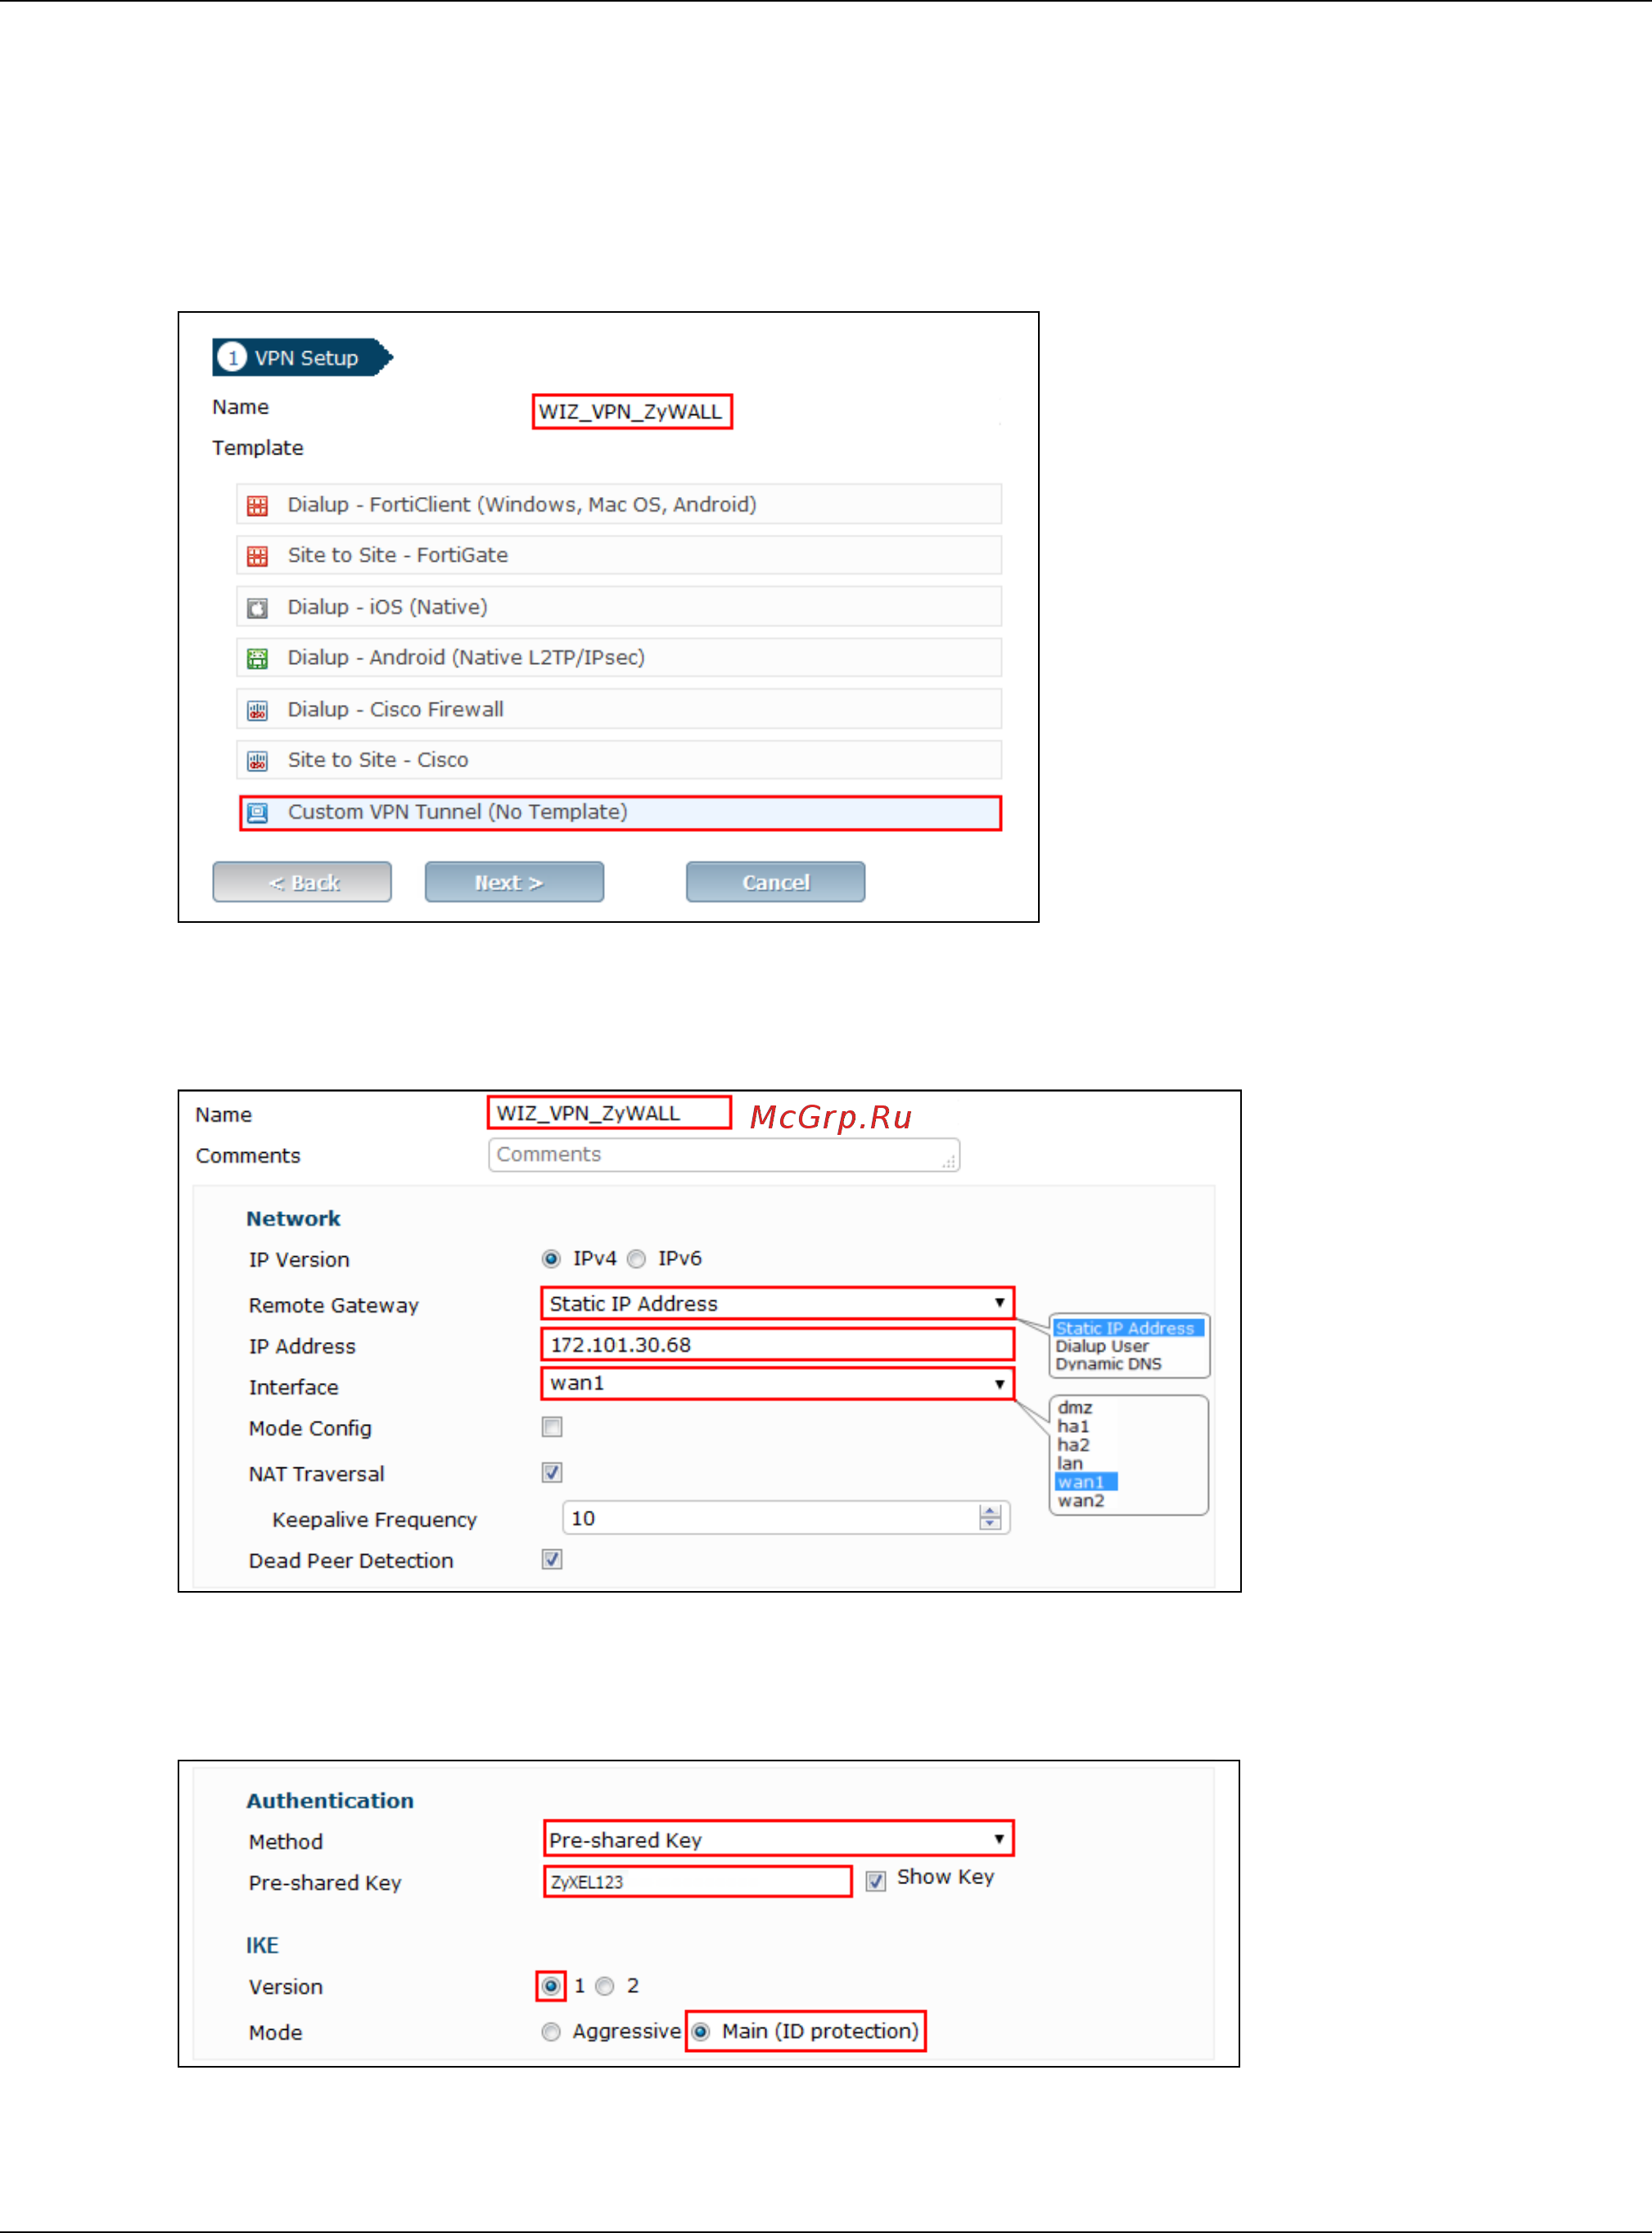Screen dimensions: 1652x2233
Task: Decrease Keepalive Frequency with down arrow
Action: tap(990, 1524)
